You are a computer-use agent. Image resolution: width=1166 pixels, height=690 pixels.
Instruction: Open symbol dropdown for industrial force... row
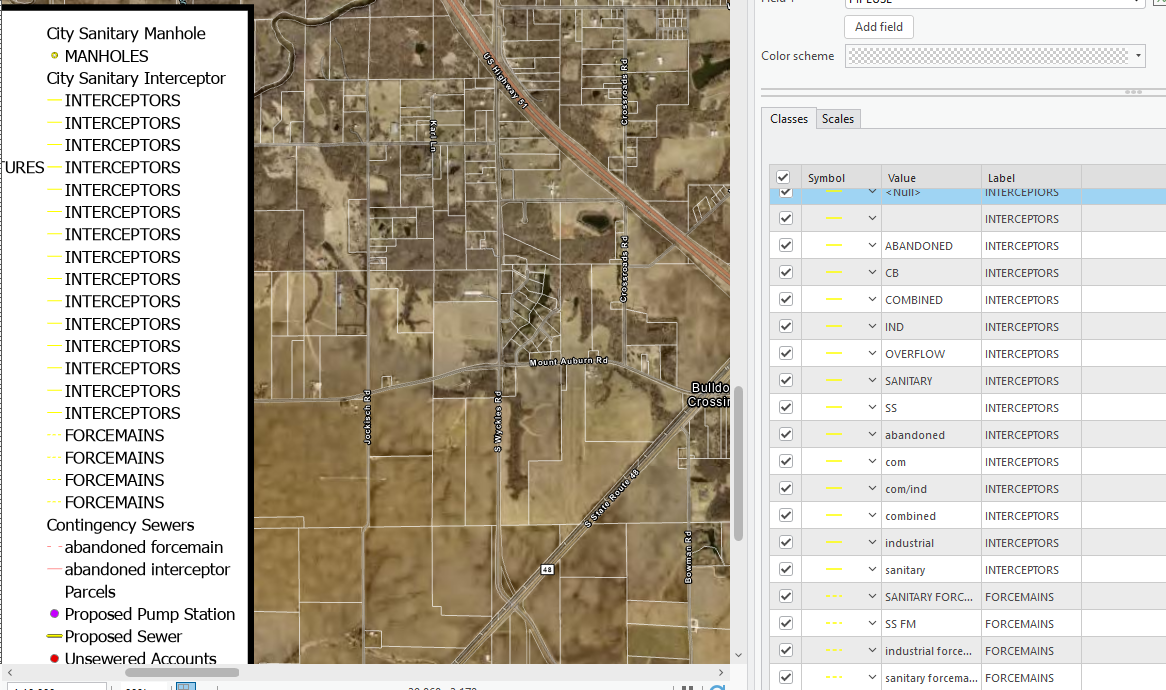click(x=872, y=651)
